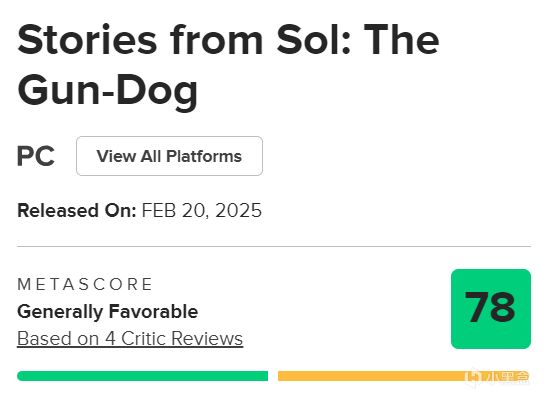Click the Gun-Dog line of the title
Image resolution: width=546 pixels, height=398 pixels.
108,90
